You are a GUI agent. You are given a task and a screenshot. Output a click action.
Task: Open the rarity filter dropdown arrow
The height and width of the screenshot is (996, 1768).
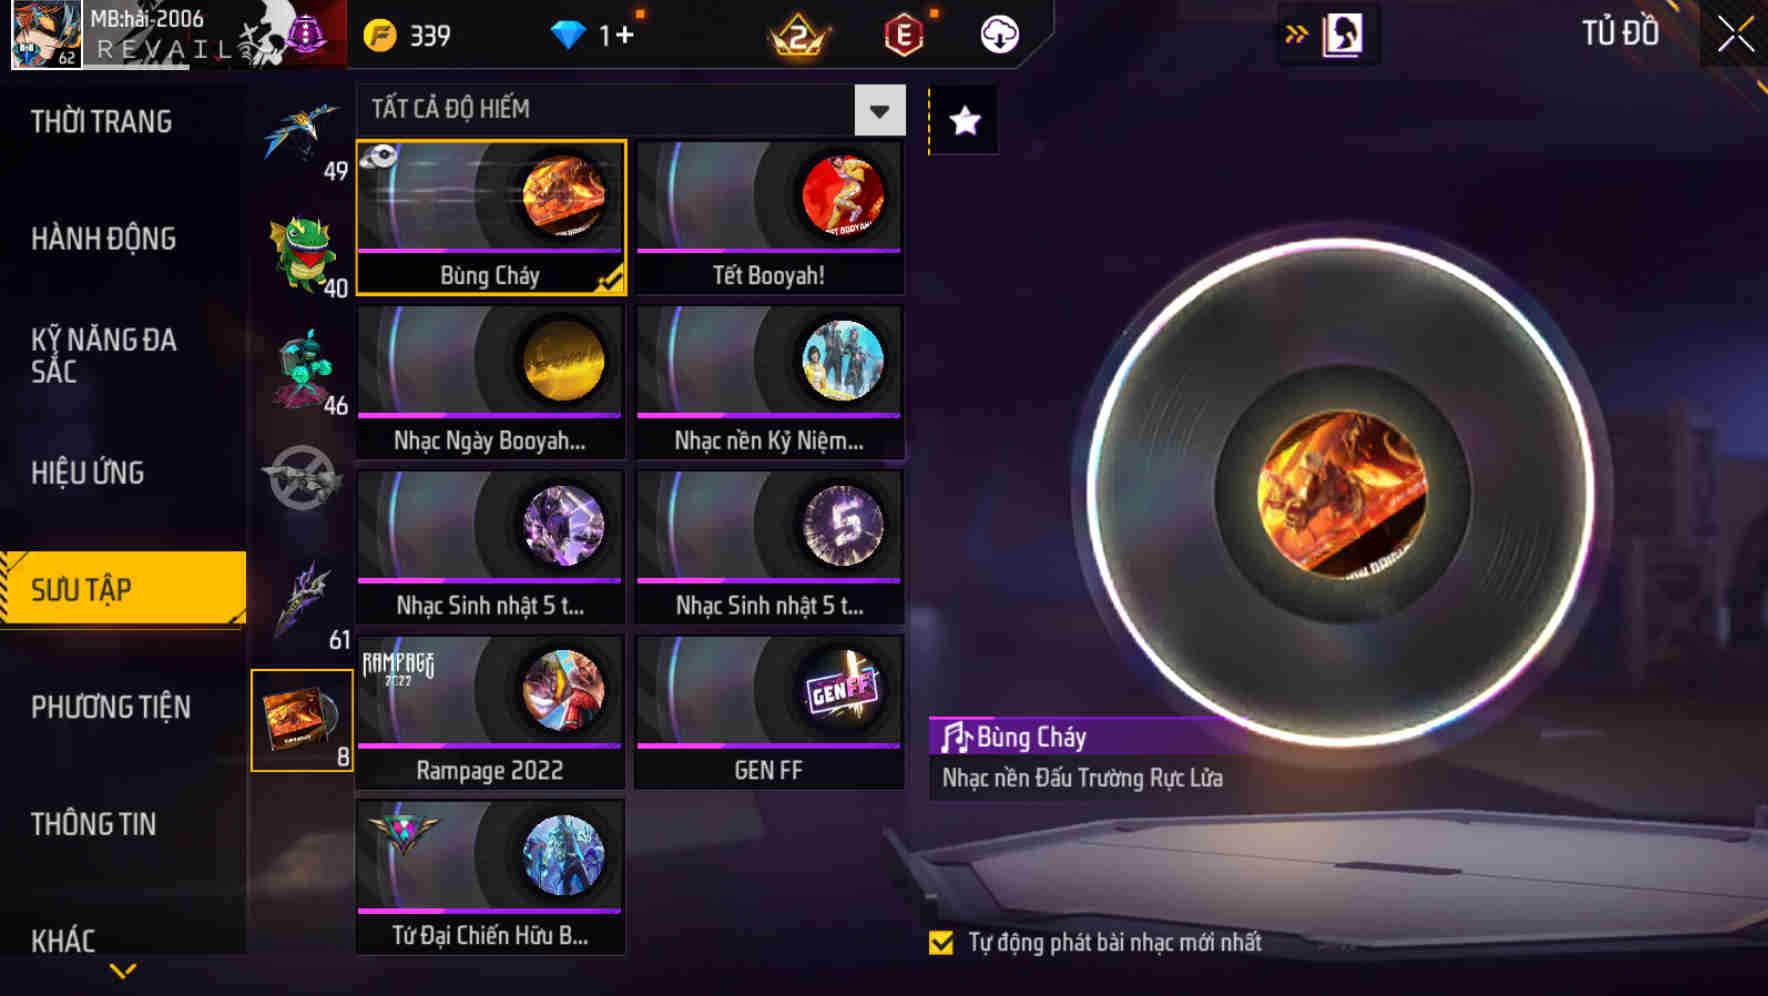(x=880, y=110)
